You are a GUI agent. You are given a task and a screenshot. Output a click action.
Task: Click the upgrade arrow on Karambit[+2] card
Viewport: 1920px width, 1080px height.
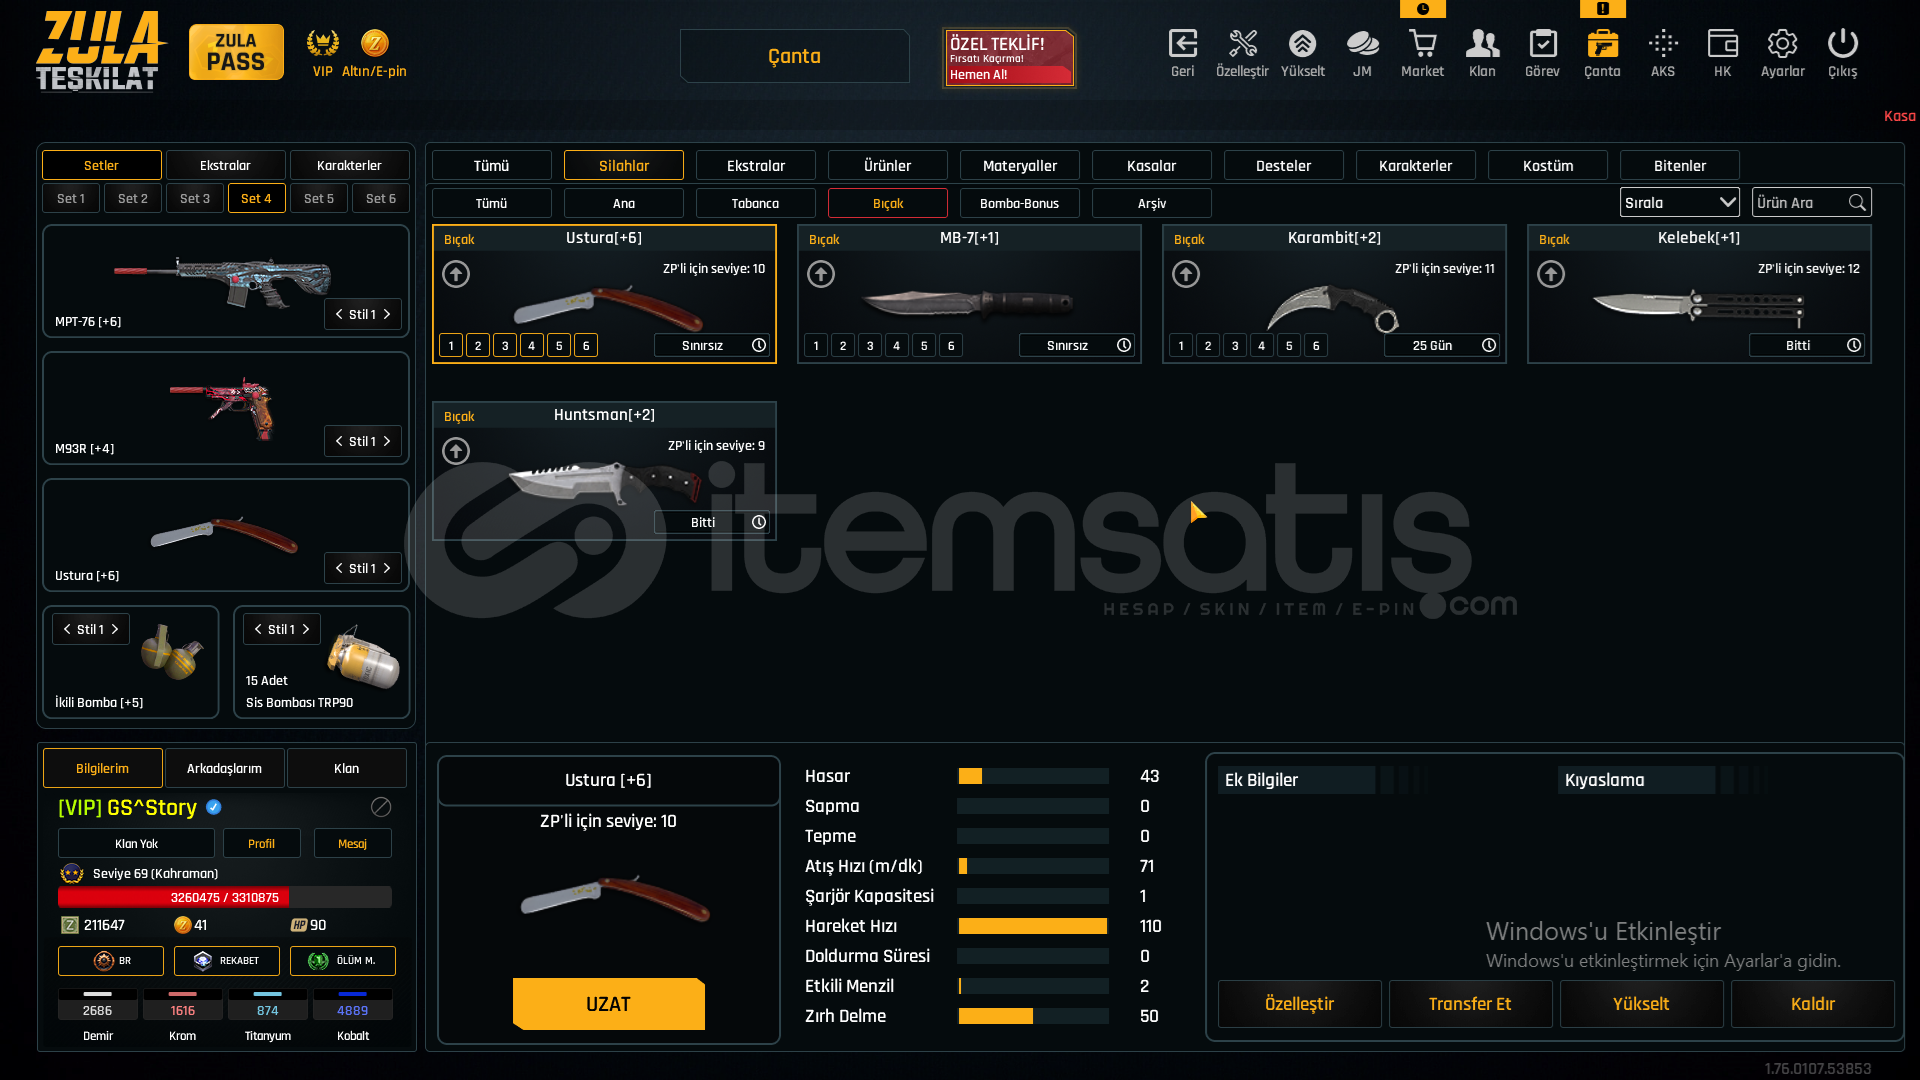1186,274
